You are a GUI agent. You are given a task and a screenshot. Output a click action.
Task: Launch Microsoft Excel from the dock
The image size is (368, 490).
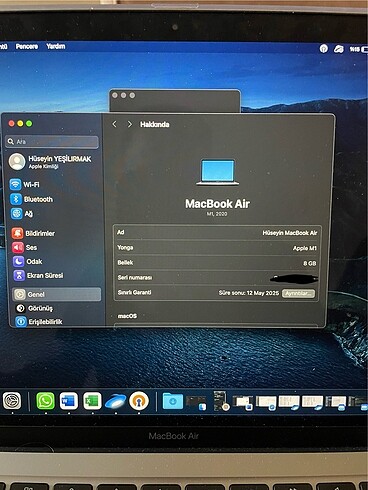point(92,401)
